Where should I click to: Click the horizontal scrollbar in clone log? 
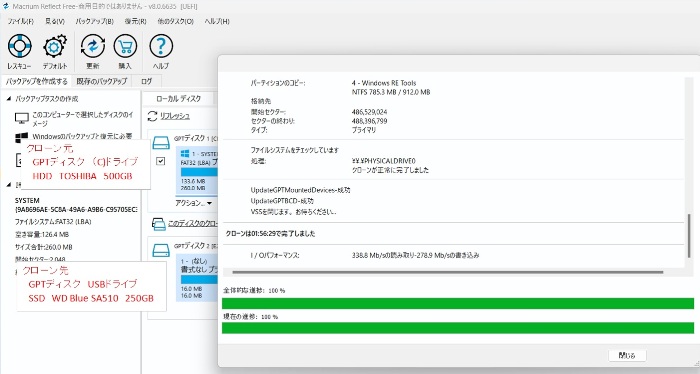(x=447, y=272)
